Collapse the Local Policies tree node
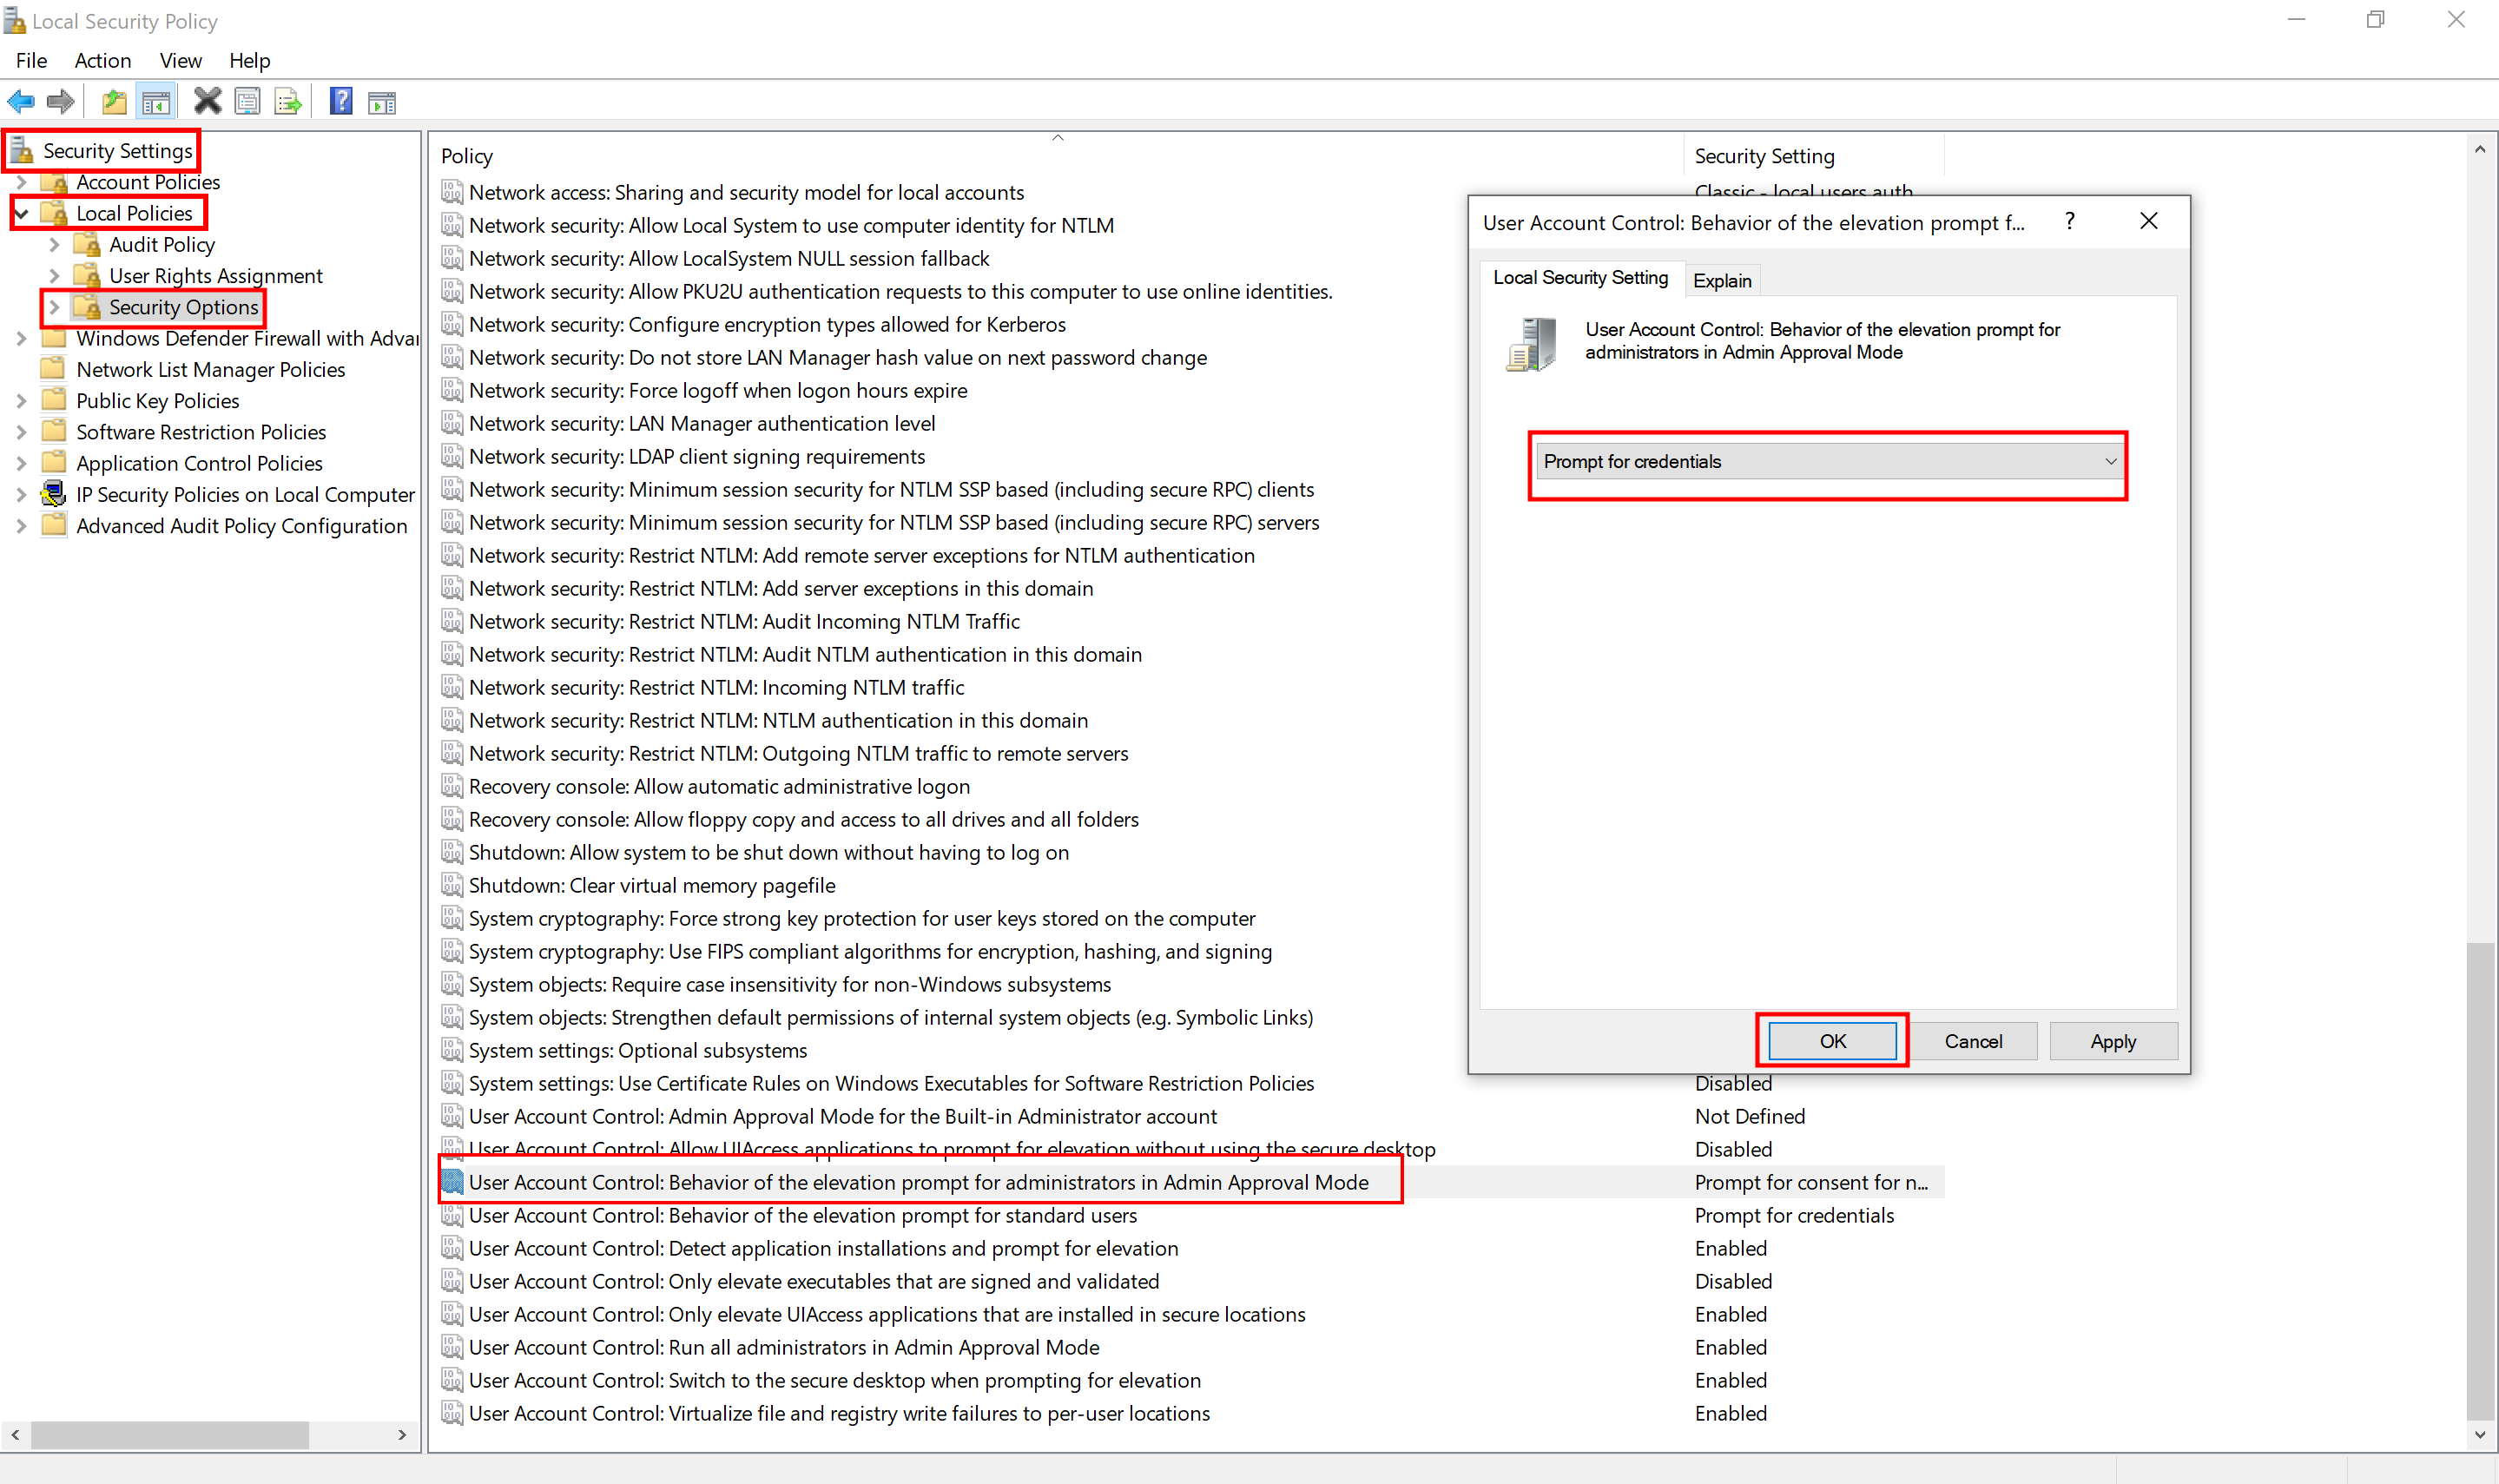The image size is (2499, 1484). (x=21, y=213)
